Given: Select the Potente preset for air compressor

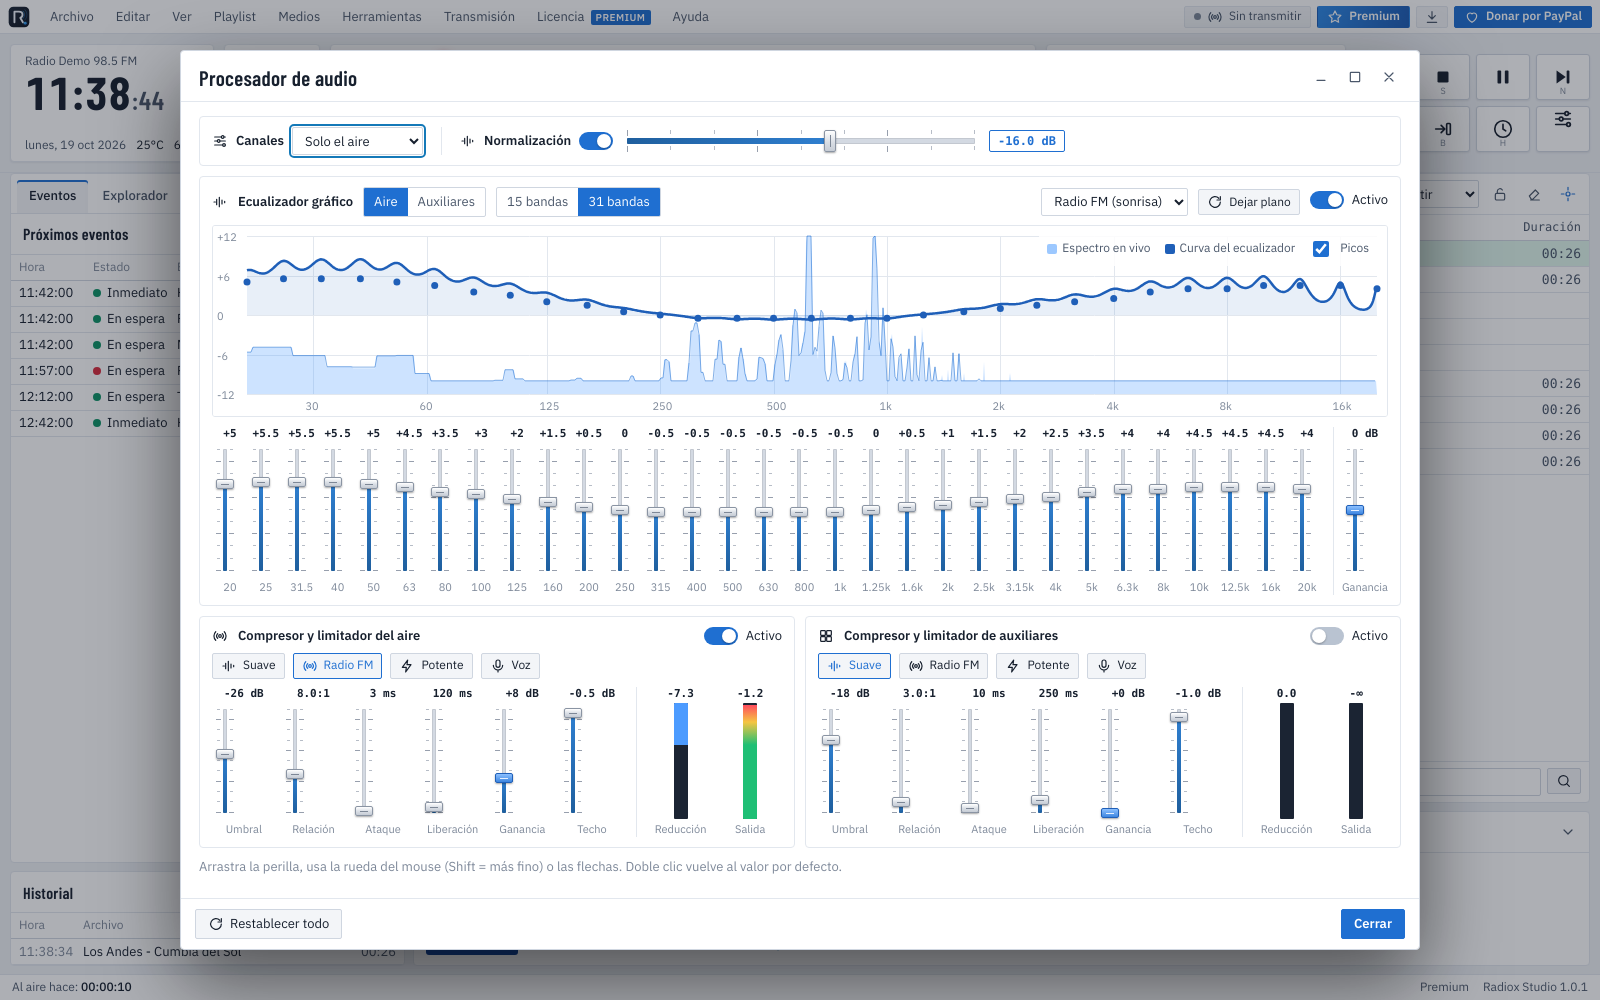Looking at the screenshot, I should click(x=432, y=666).
